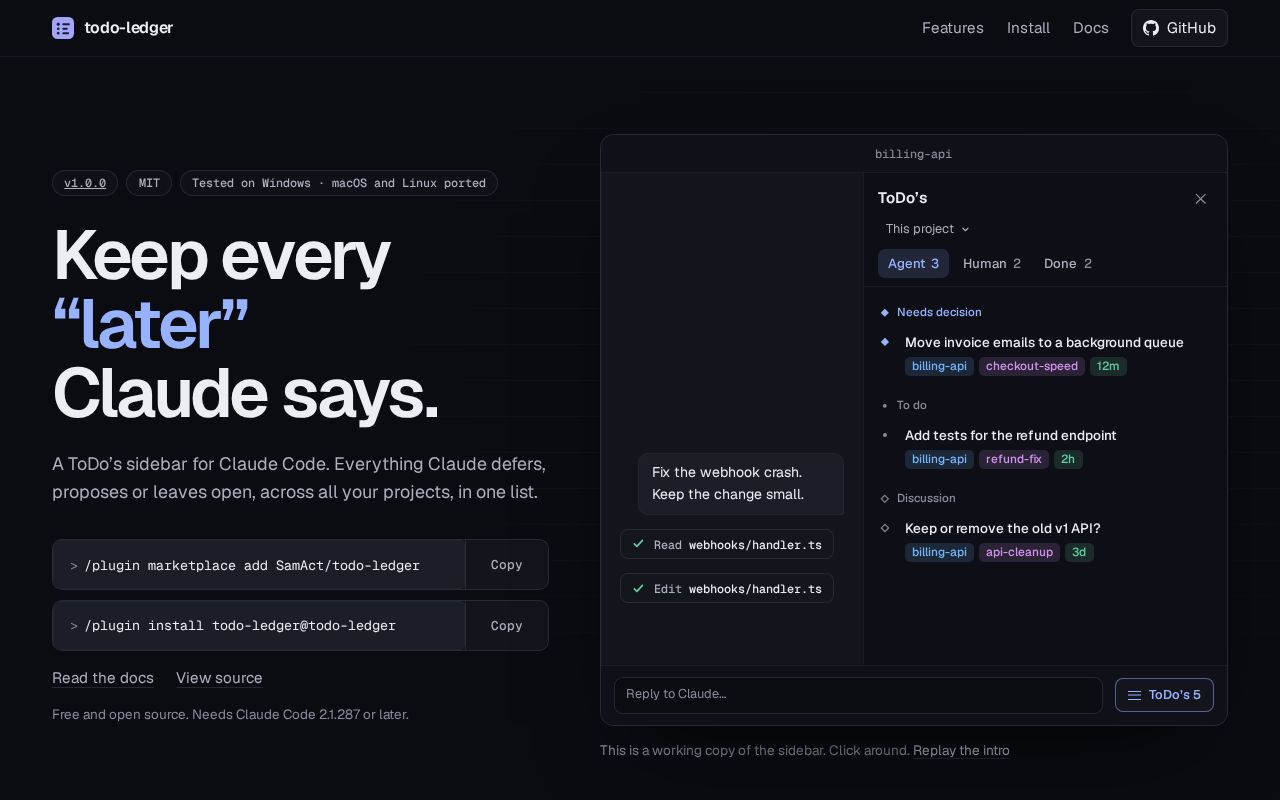Switch to the Agent 3 tab

[913, 263]
